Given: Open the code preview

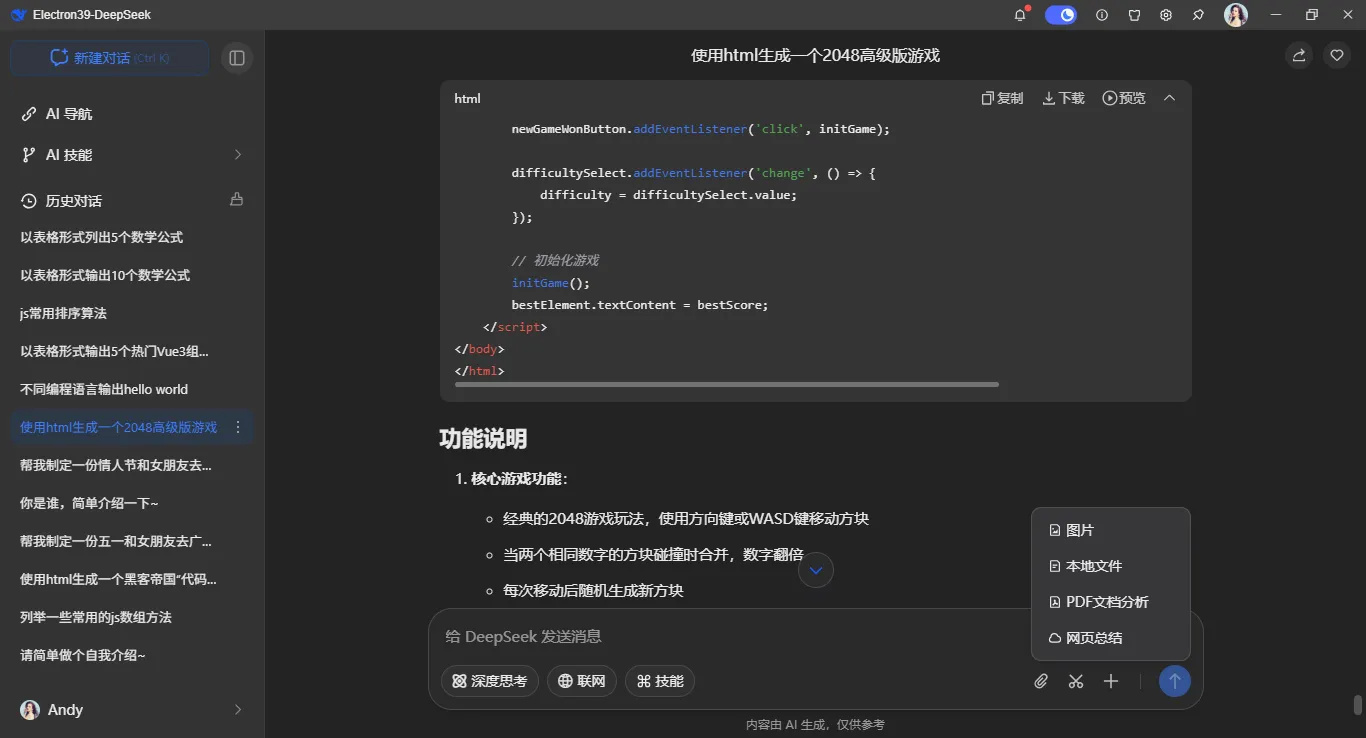Looking at the screenshot, I should tap(1123, 97).
